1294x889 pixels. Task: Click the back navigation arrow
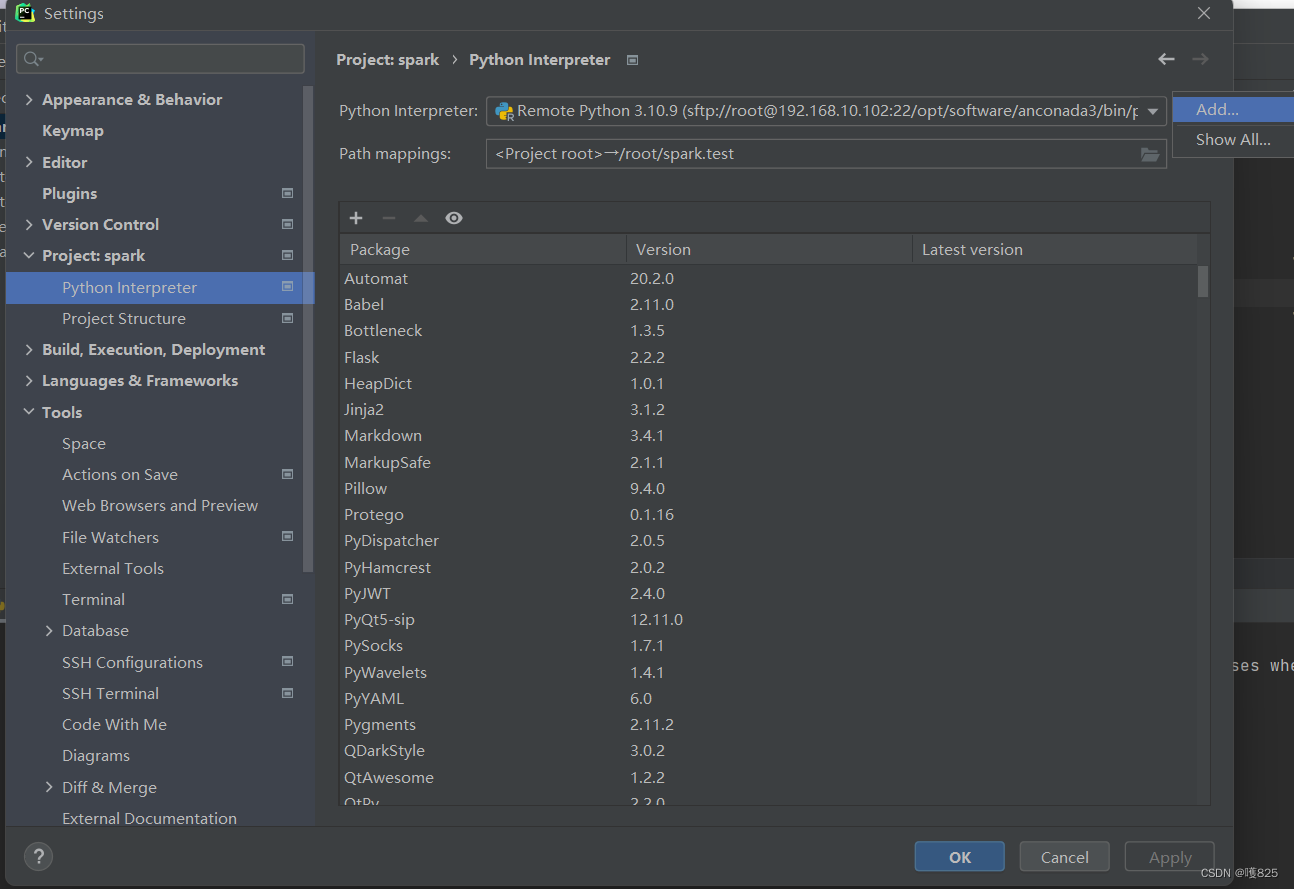1166,59
